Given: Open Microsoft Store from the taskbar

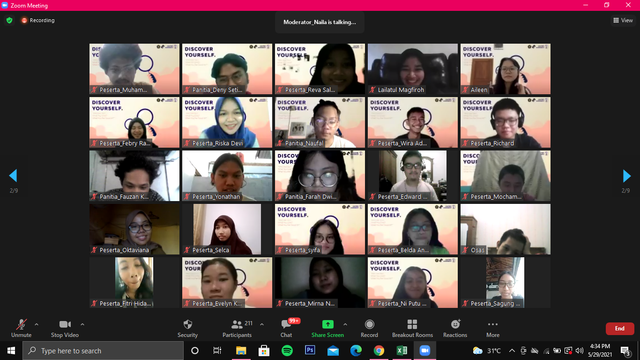Looking at the screenshot, I should point(264,351).
